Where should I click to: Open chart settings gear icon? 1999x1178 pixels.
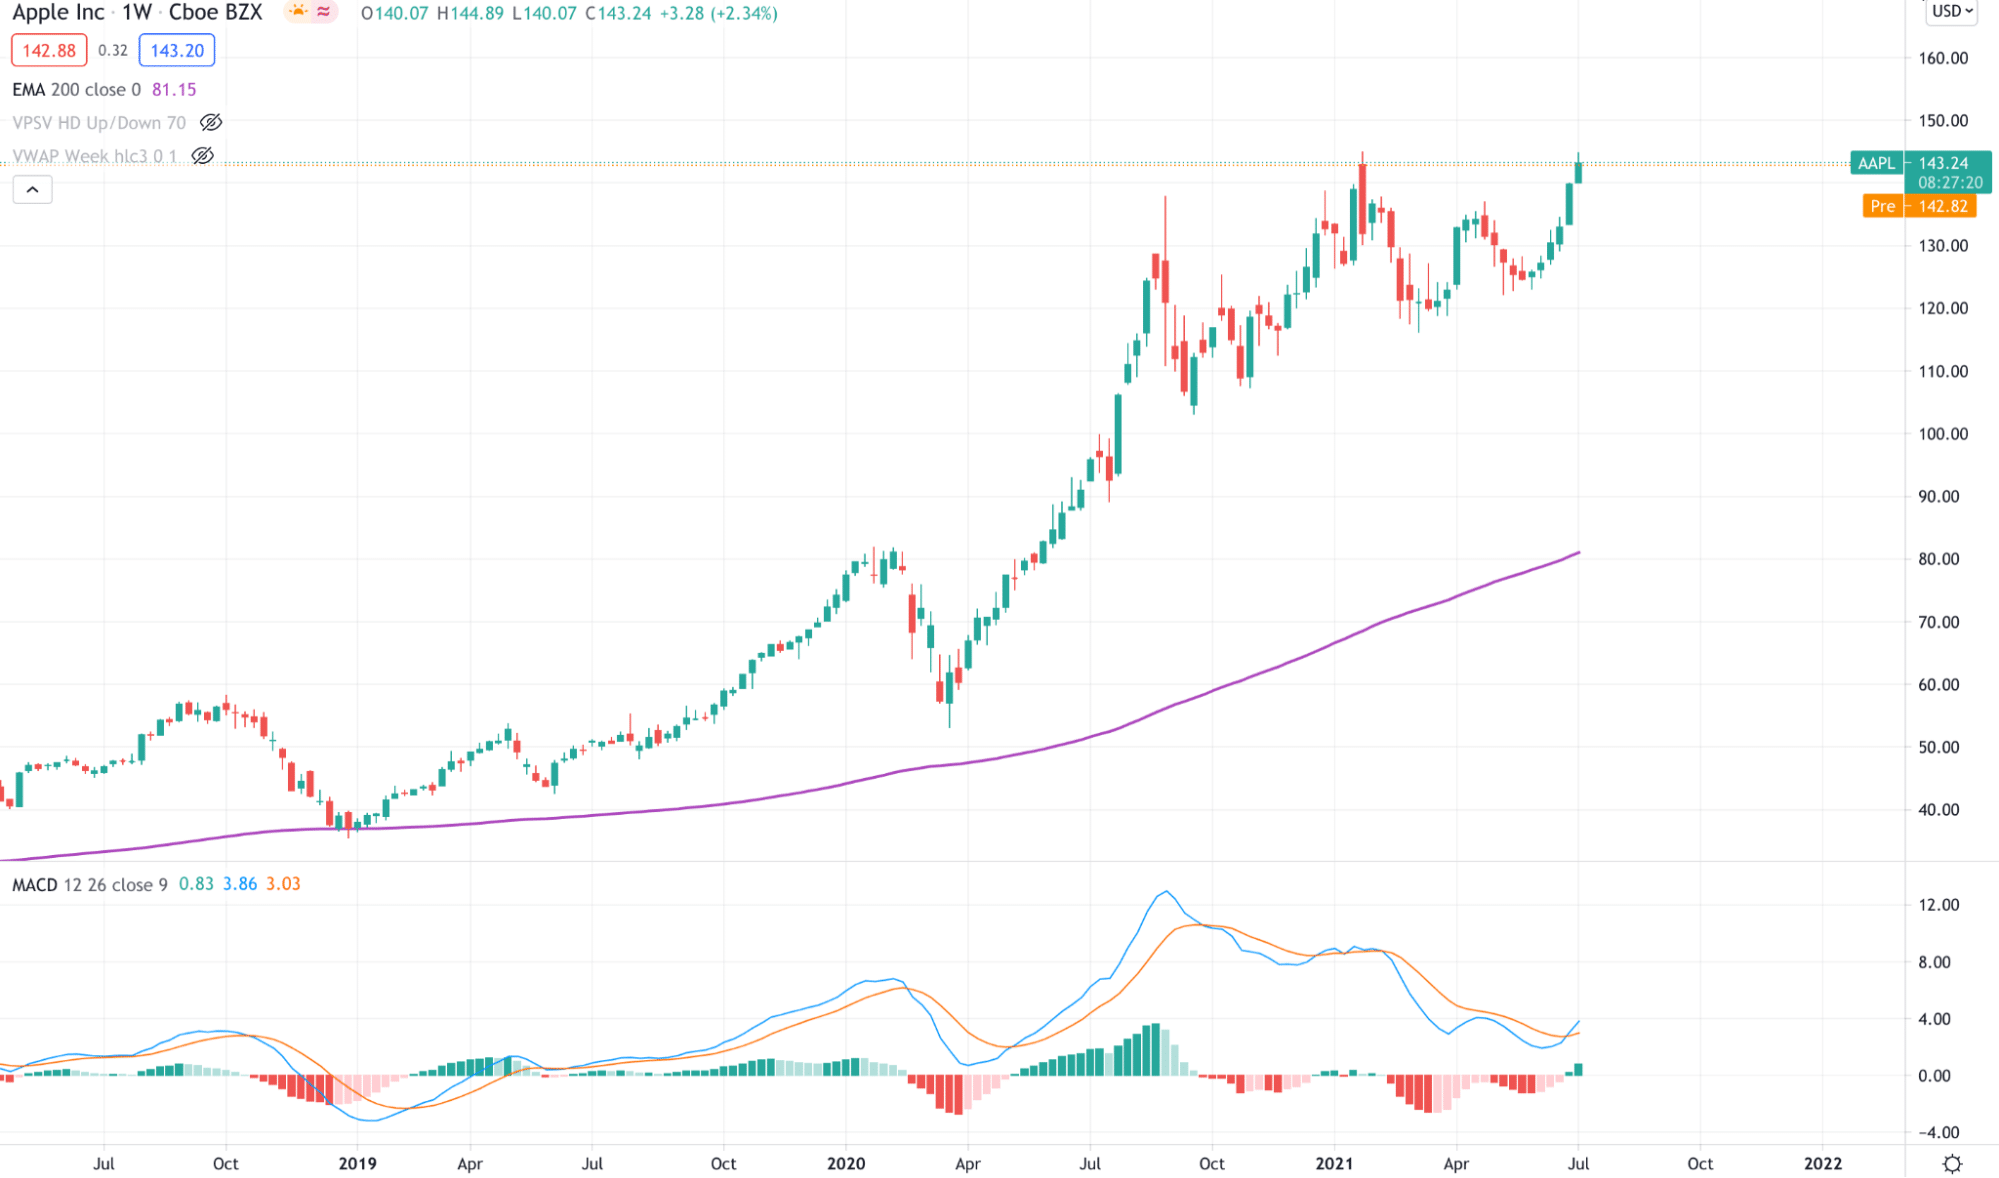pyautogui.click(x=1952, y=1164)
